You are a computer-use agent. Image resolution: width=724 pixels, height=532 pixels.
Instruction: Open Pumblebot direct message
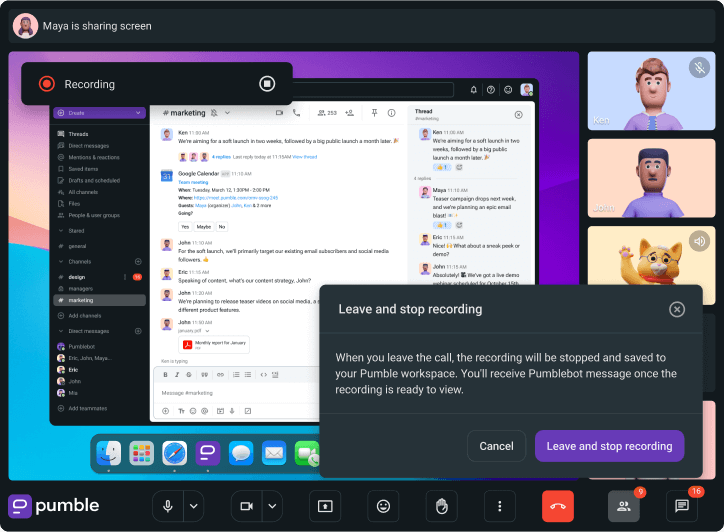(x=81, y=346)
